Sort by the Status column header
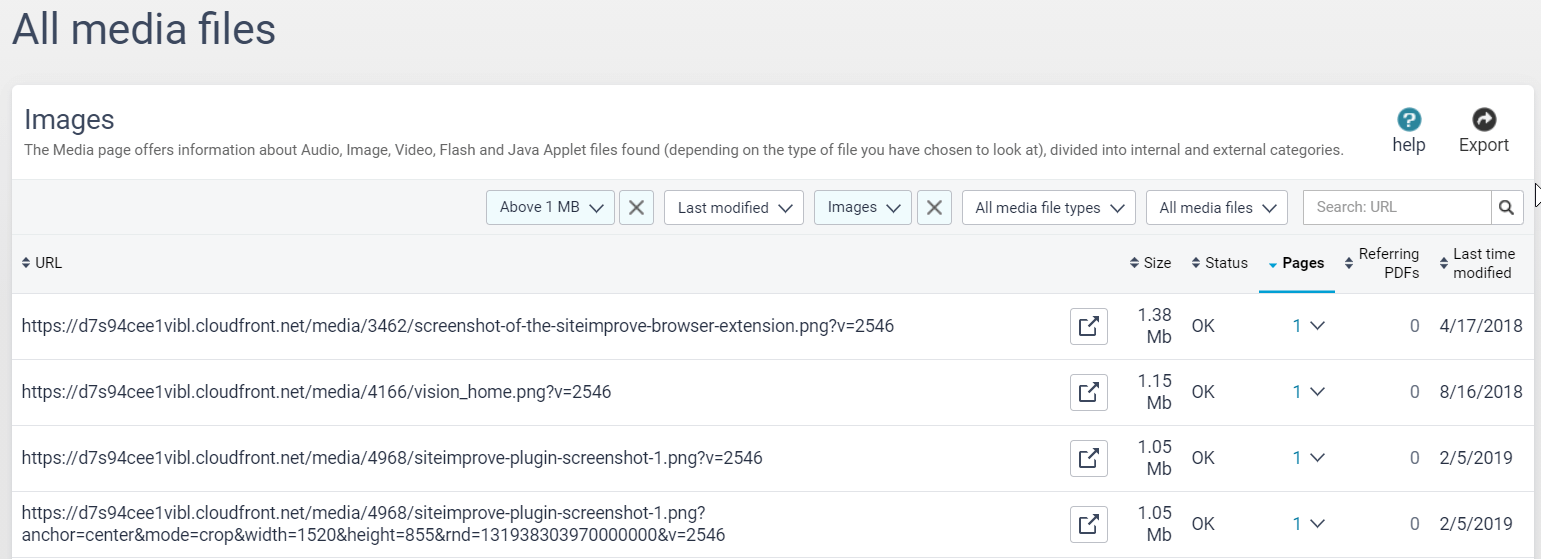 pos(1220,263)
